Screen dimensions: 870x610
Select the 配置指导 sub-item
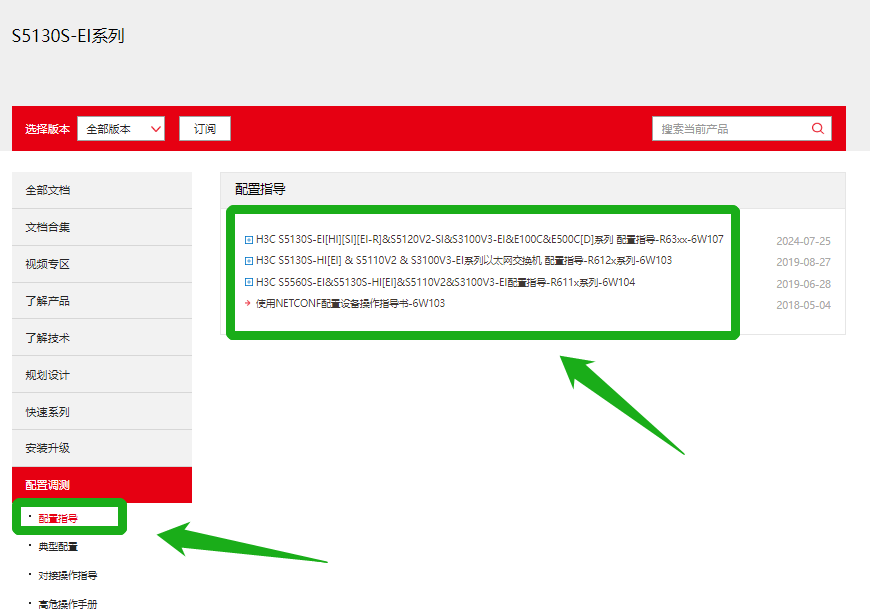pyautogui.click(x=58, y=518)
